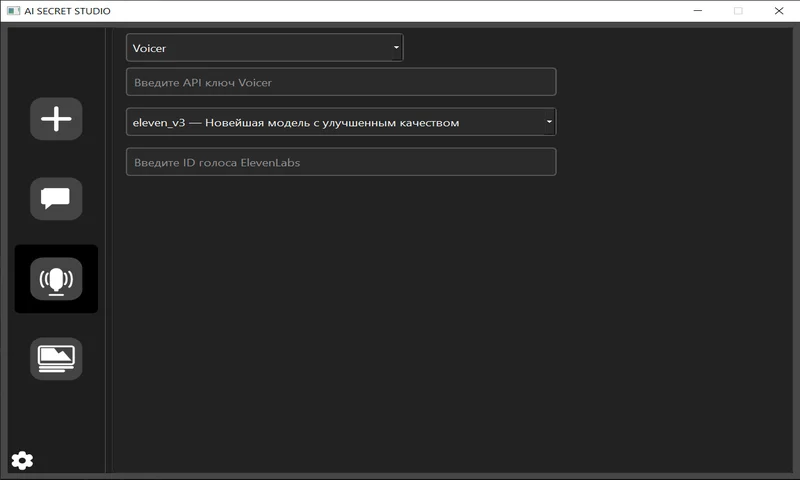
Task: Open the chat bubble sidebar section
Action: (56, 199)
